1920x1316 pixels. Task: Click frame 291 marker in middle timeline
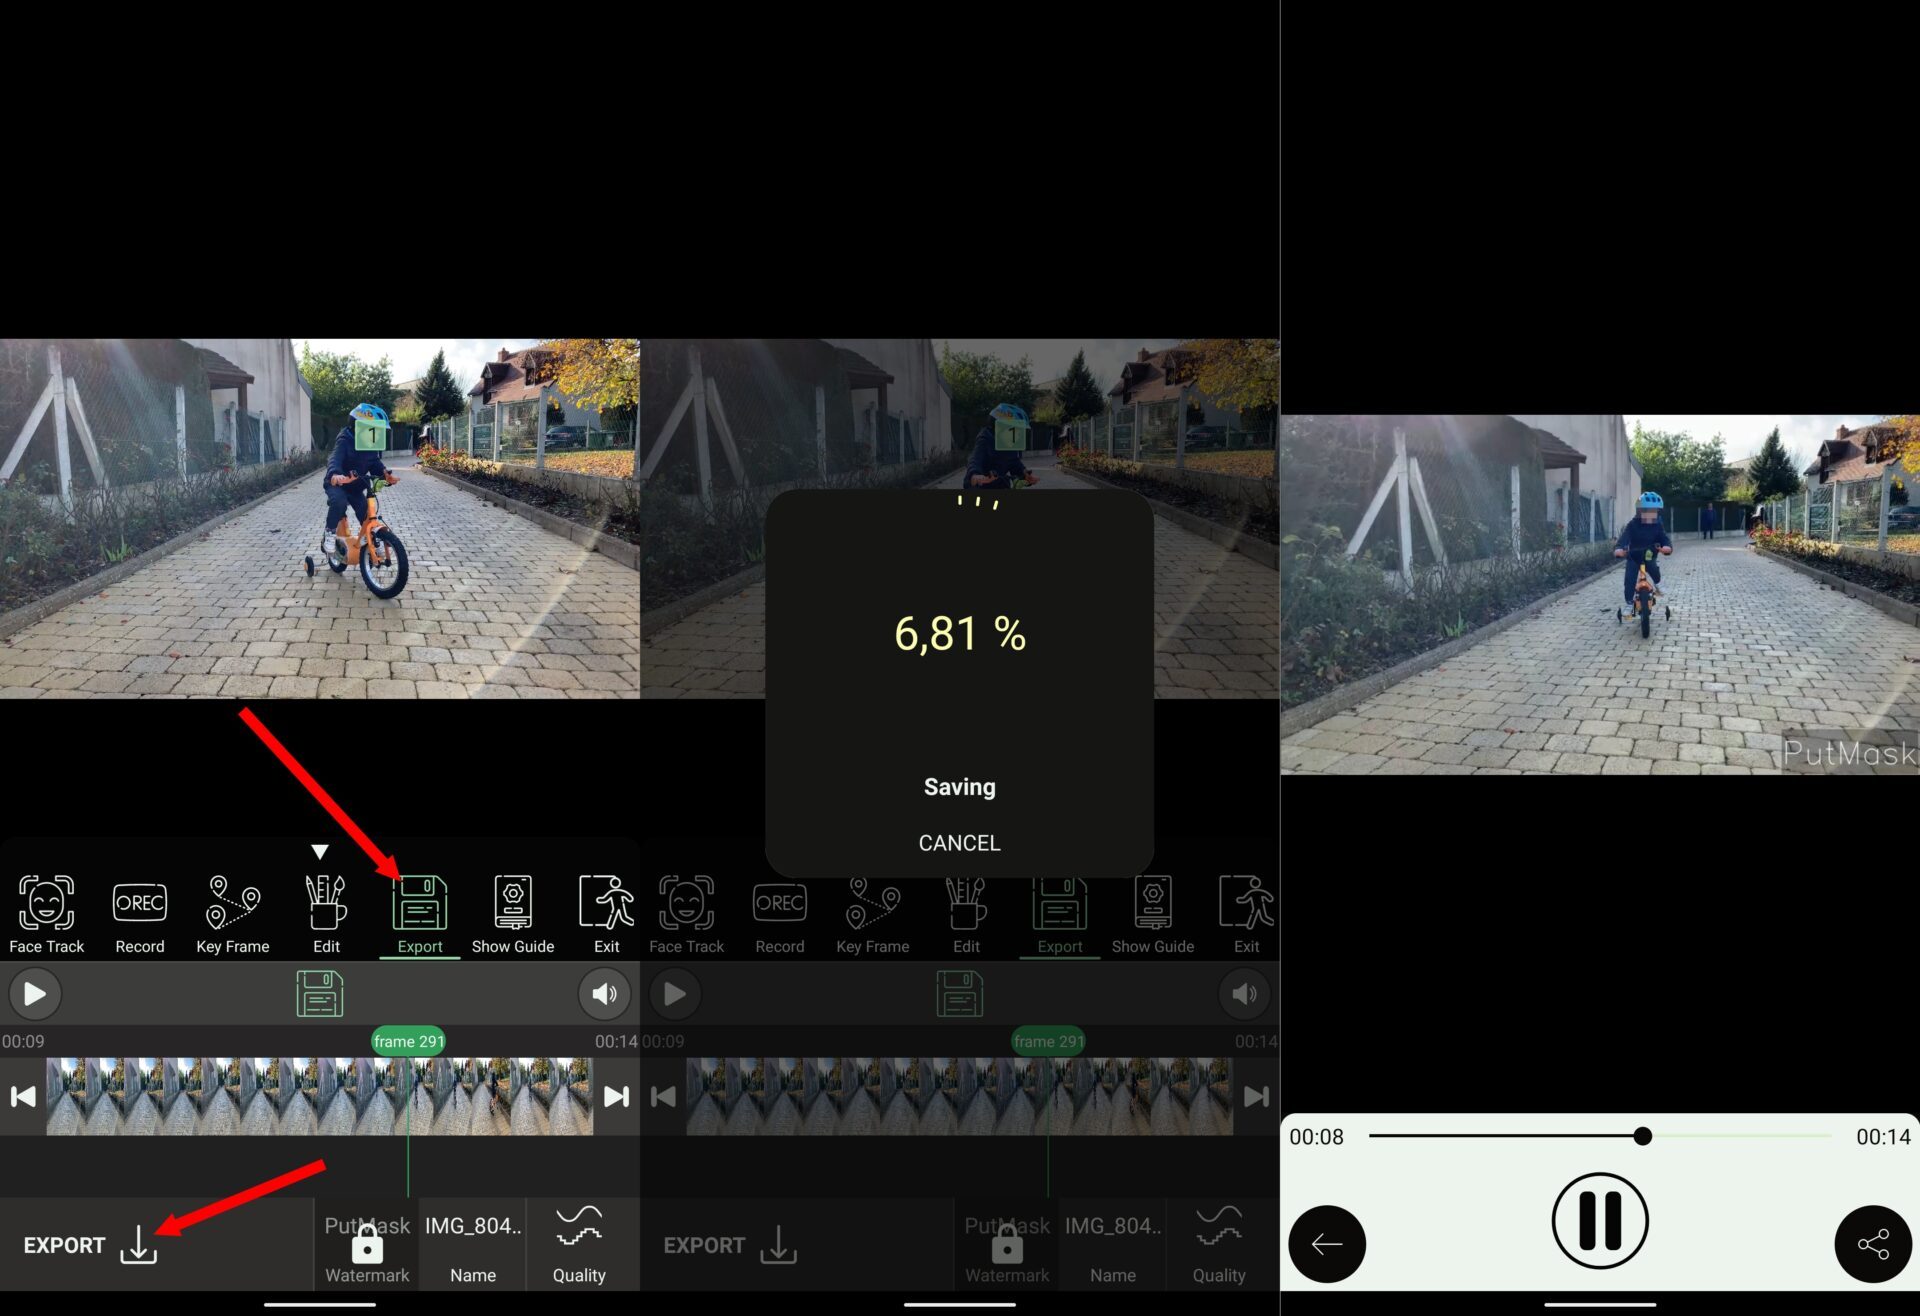pos(1048,1041)
